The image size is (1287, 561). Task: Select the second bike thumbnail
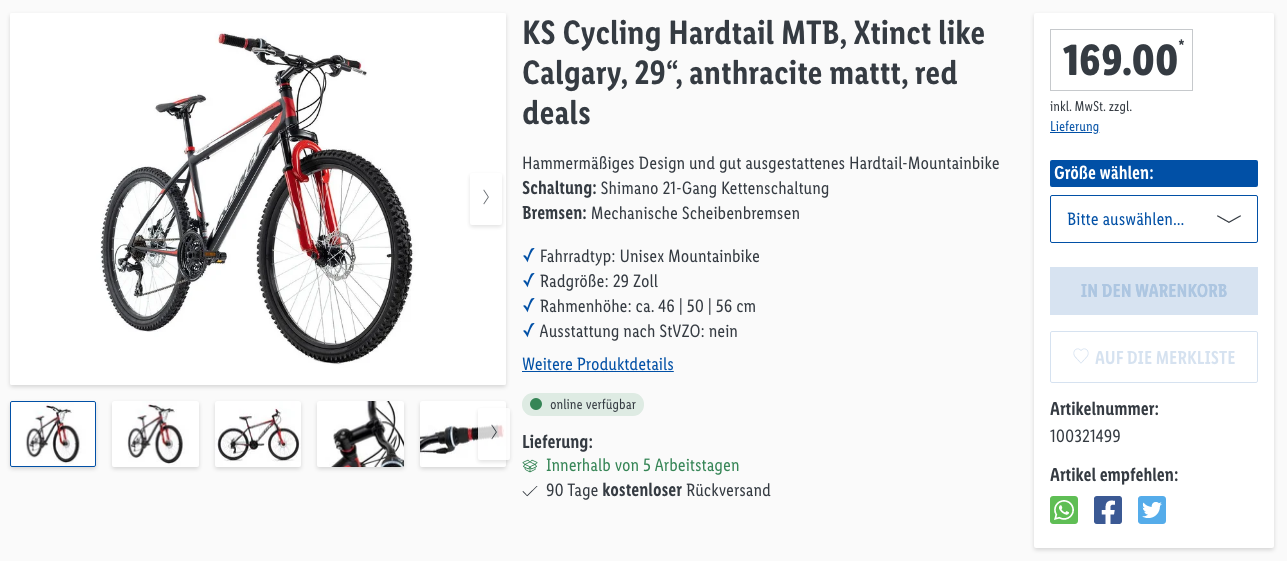pyautogui.click(x=155, y=434)
